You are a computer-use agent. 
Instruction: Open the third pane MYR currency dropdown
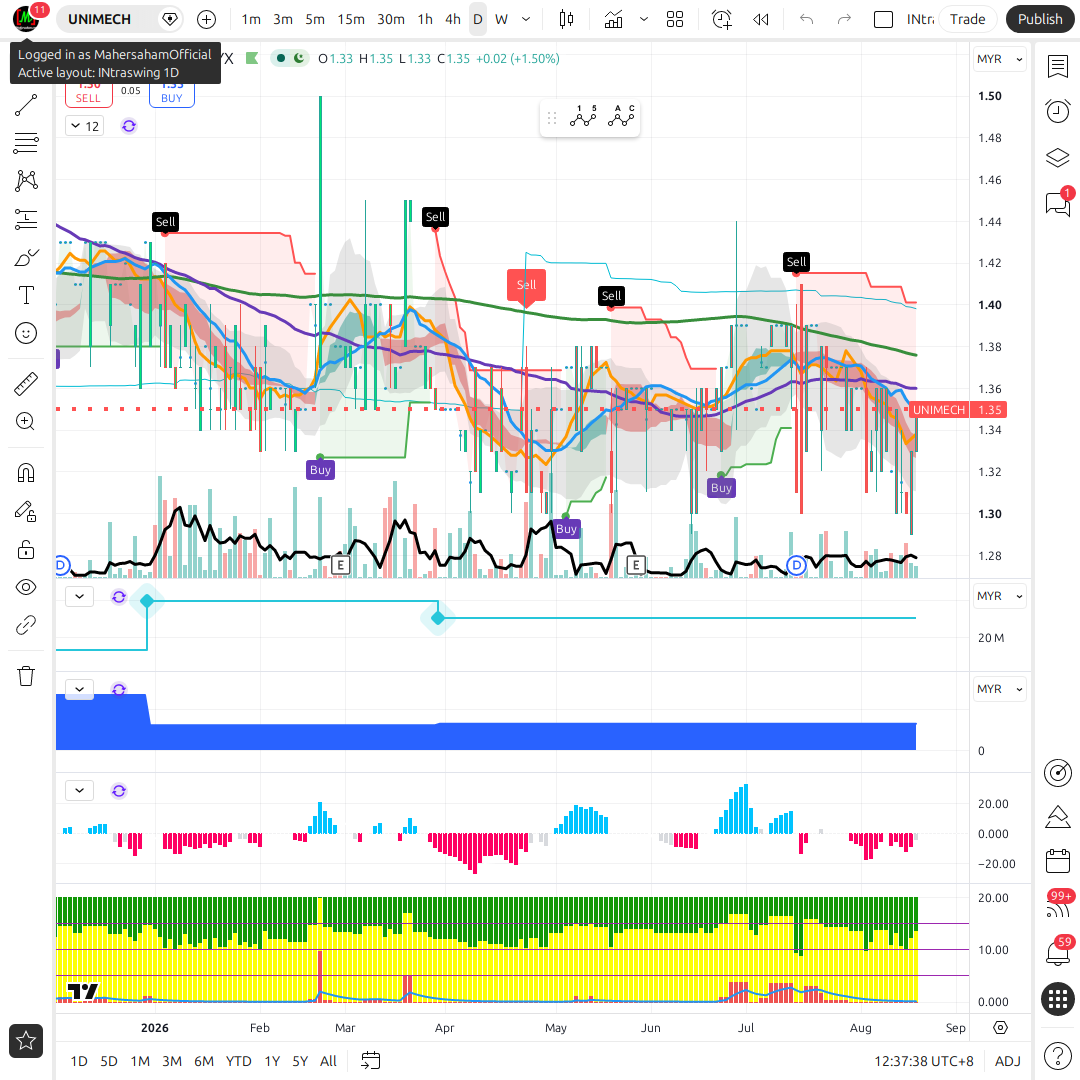tap(999, 689)
